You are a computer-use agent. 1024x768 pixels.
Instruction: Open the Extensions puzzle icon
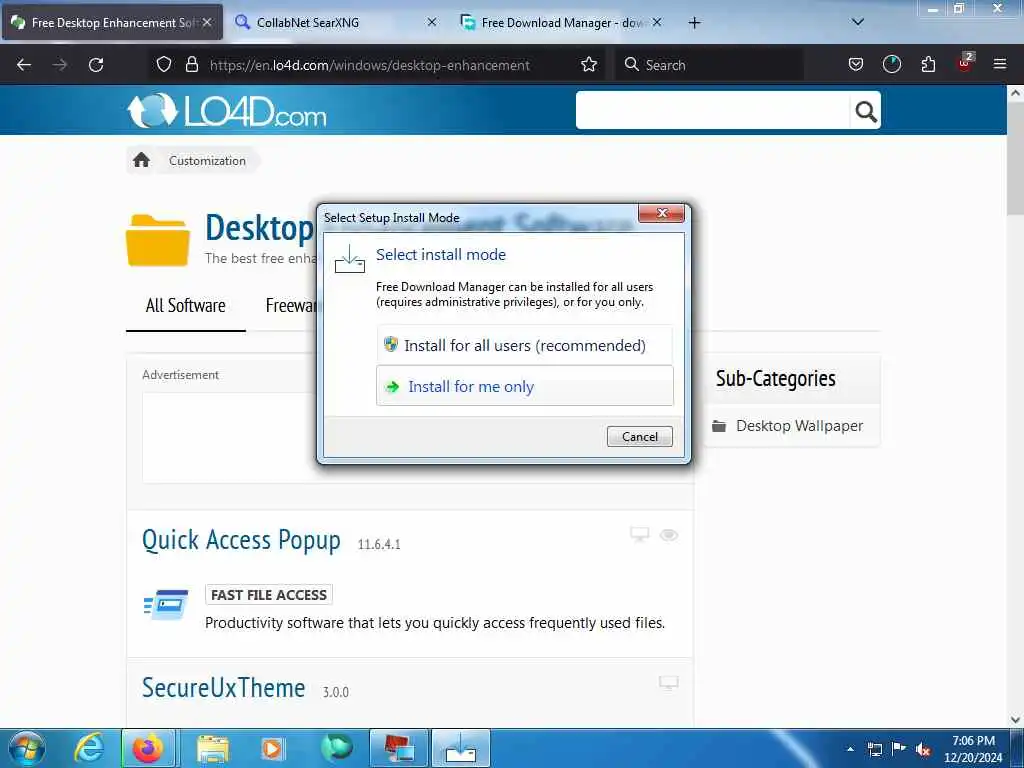[x=928, y=65]
